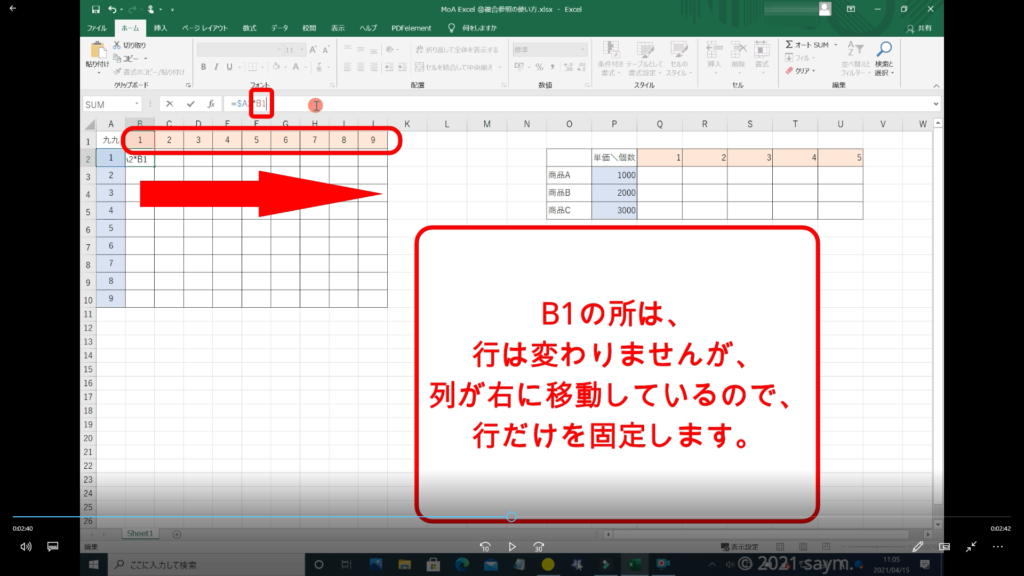Click the add new sheet plus icon
This screenshot has height=576, width=1024.
[x=177, y=534]
